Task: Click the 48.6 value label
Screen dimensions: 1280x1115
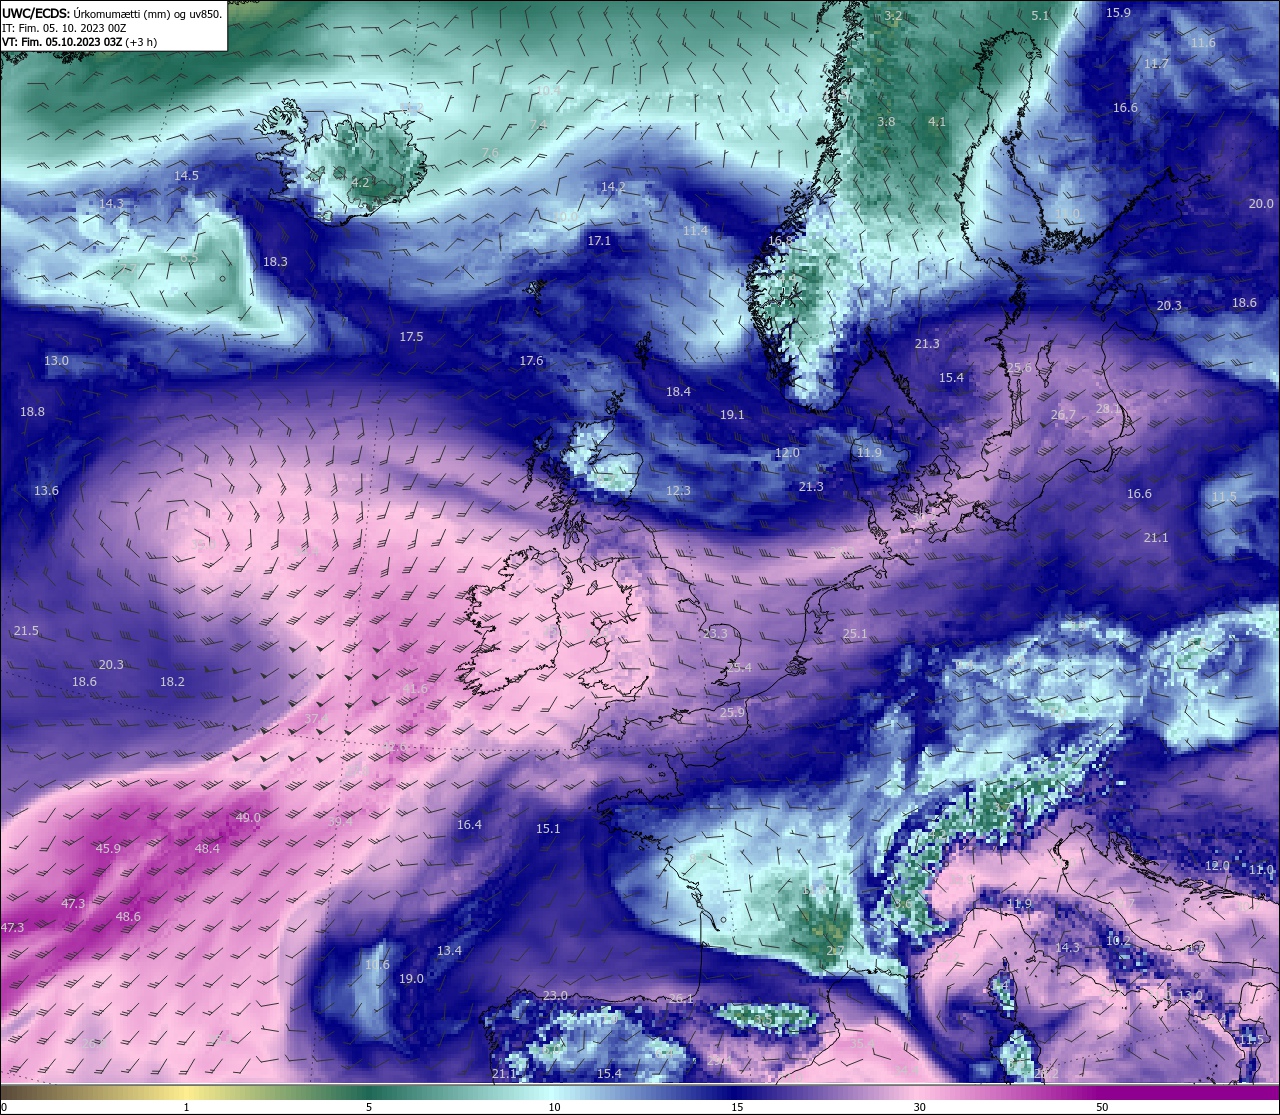Action: pos(128,917)
